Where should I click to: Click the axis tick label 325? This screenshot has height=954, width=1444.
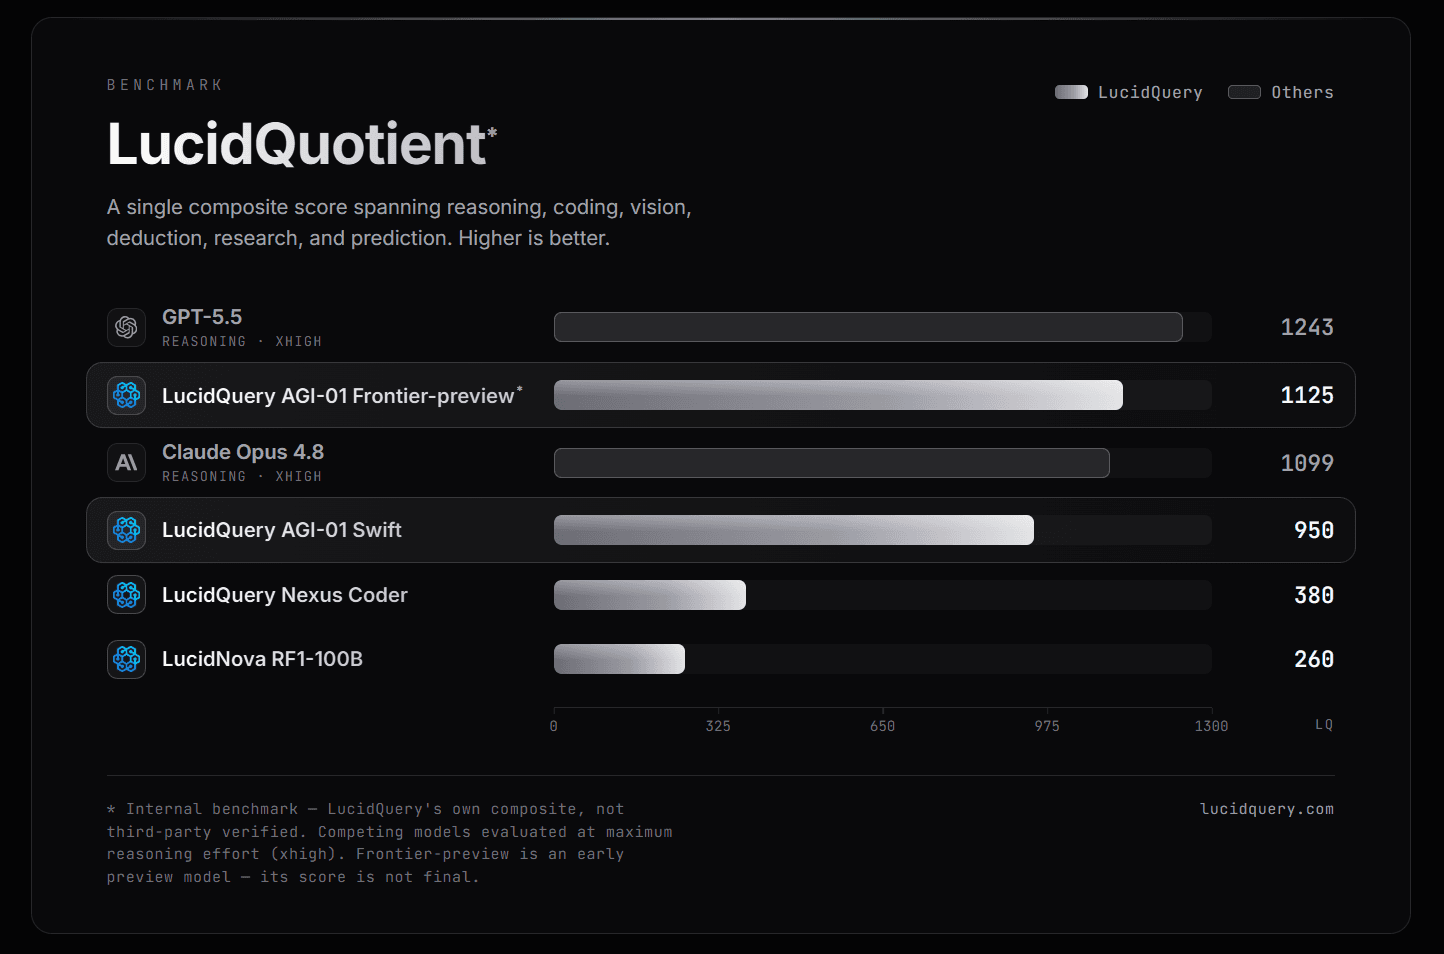718,726
